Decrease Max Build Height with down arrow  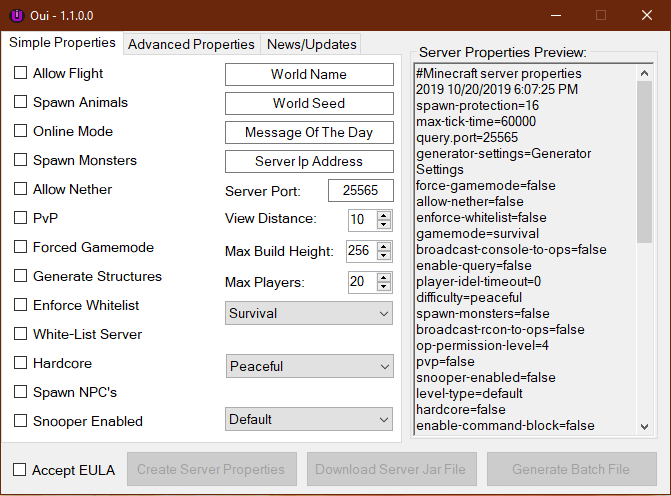384,256
